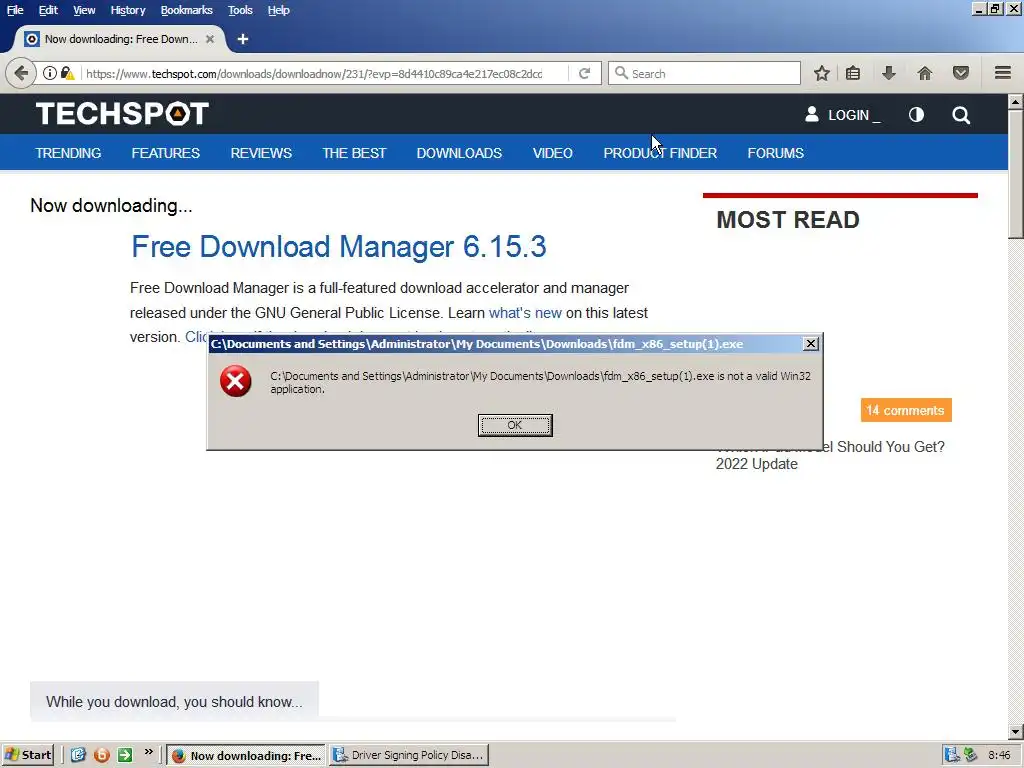Open DOWNLOADS section

coord(459,153)
